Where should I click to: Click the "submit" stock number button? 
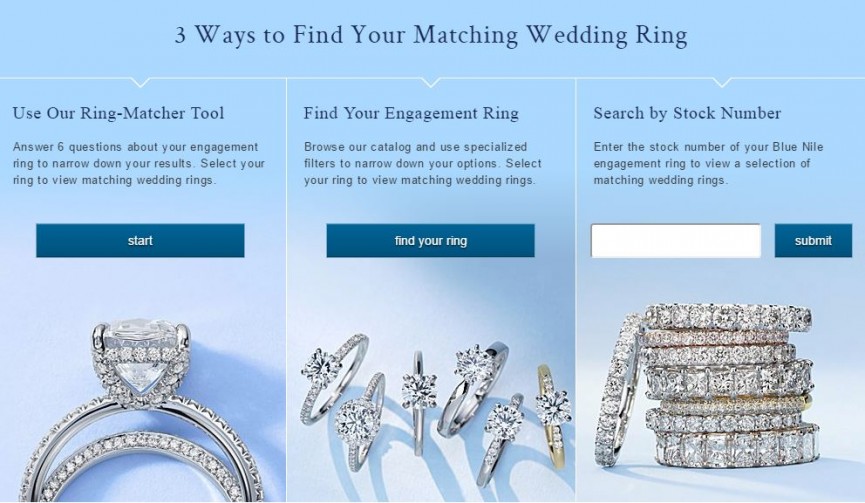(x=813, y=240)
